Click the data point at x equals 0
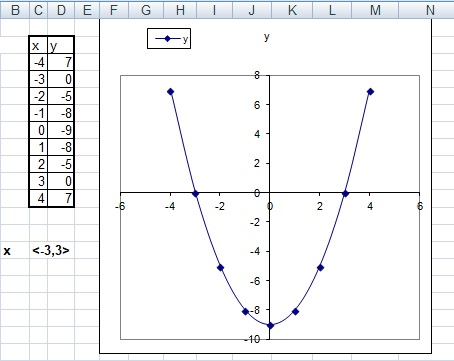 (x=270, y=326)
